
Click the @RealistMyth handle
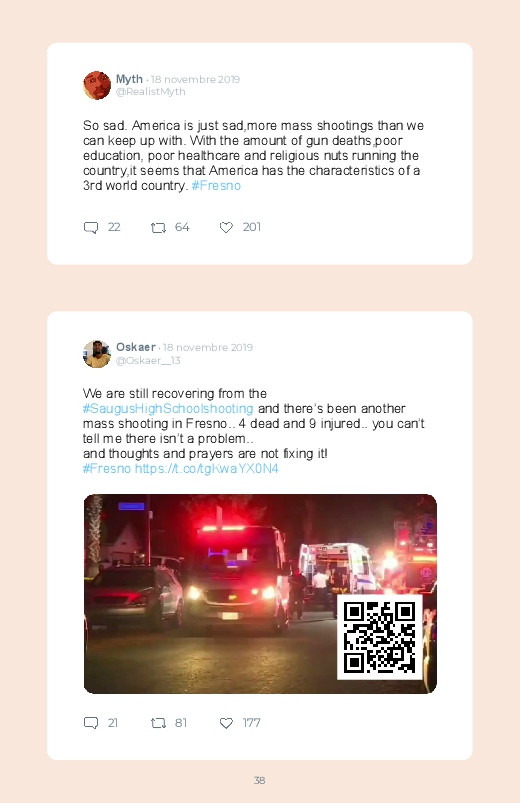[151, 92]
